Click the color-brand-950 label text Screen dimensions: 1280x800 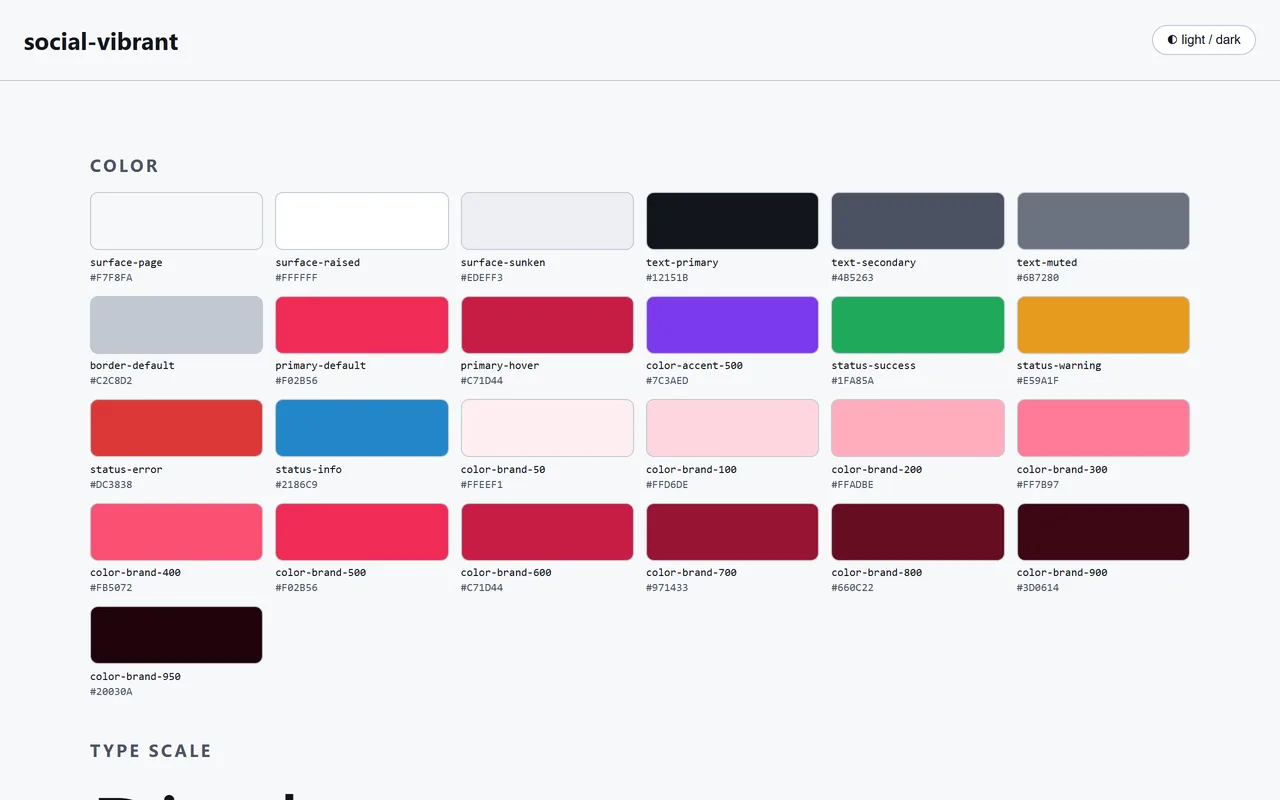[x=136, y=677]
